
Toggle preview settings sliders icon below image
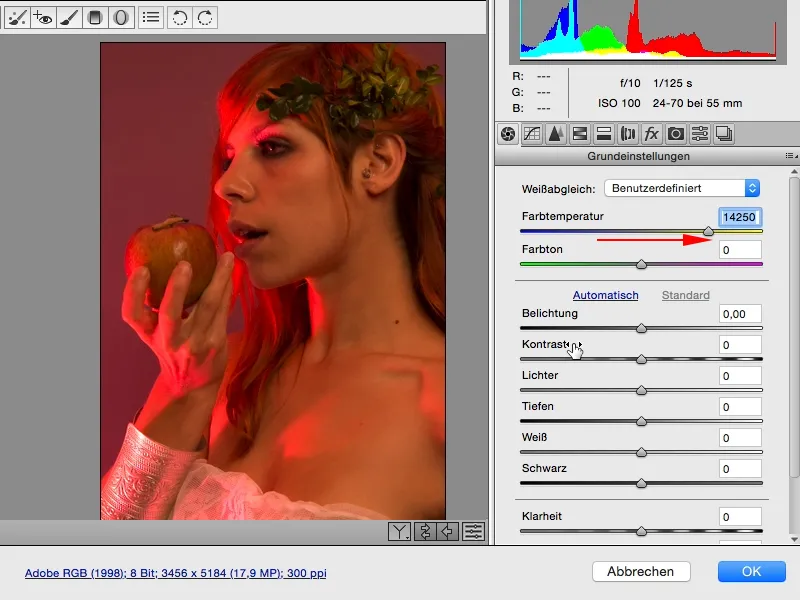[473, 532]
